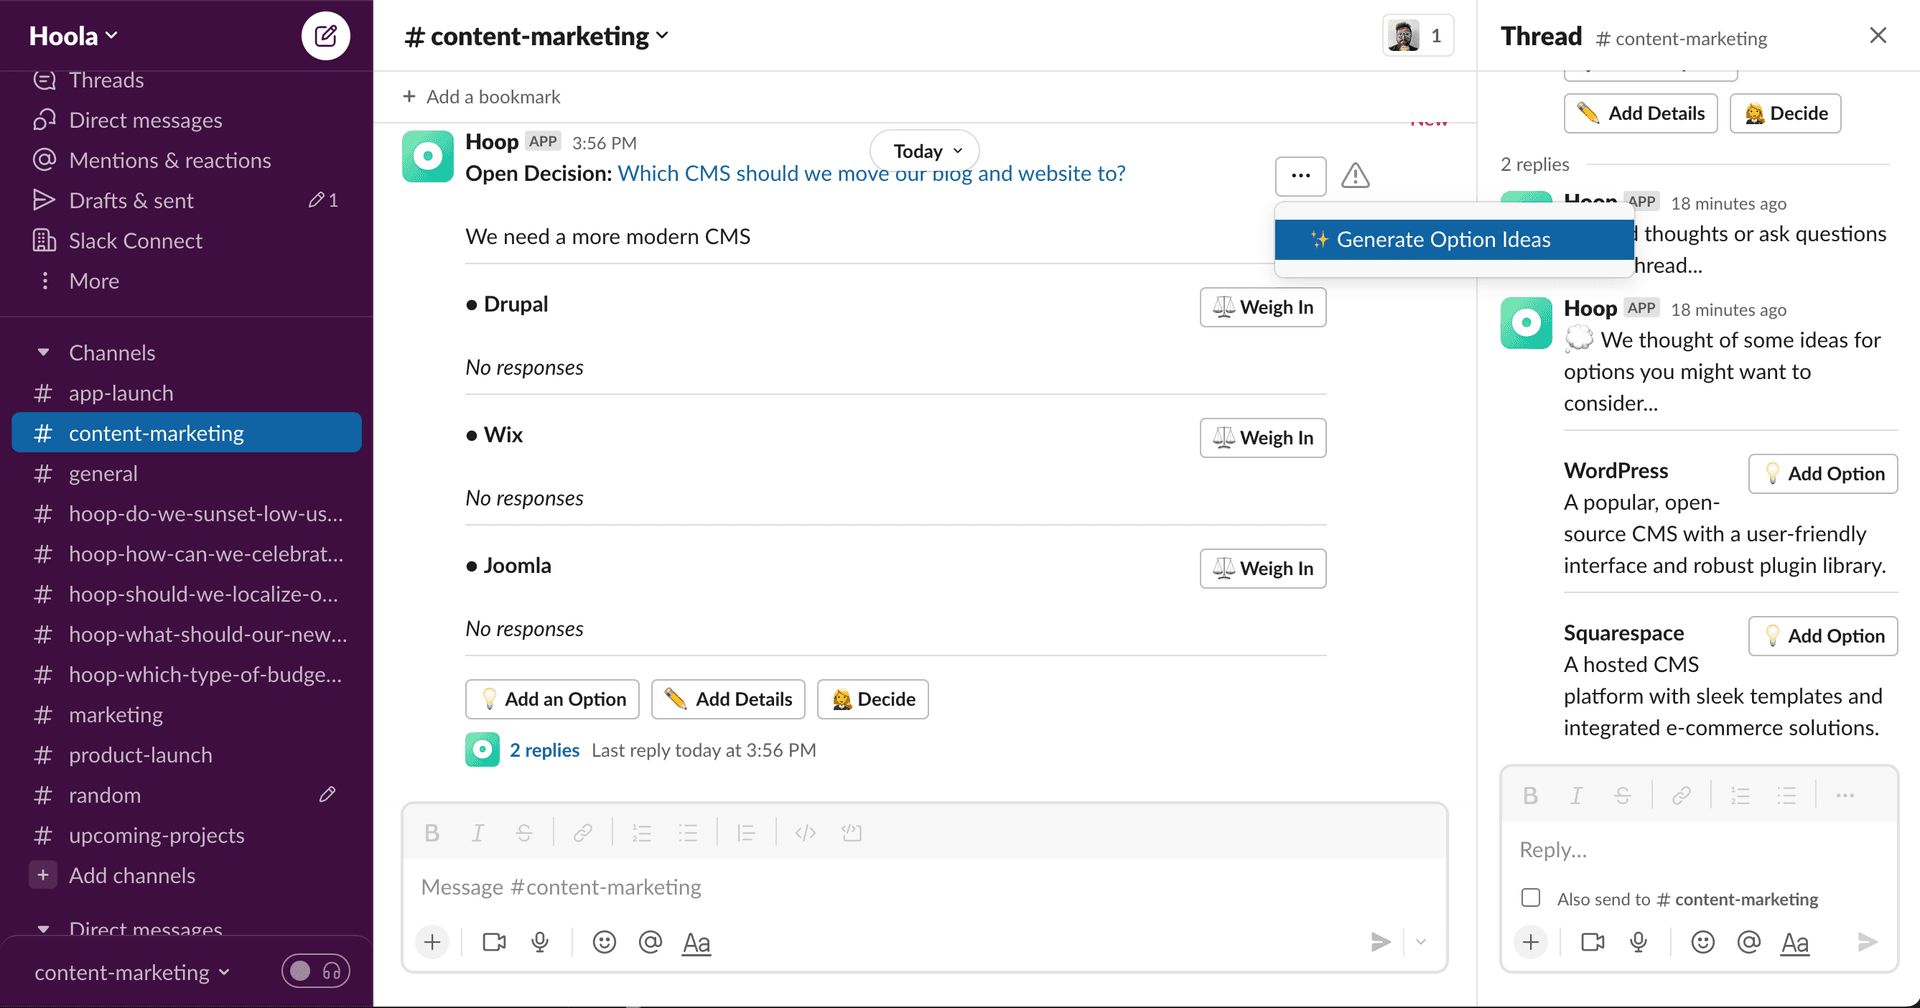Collapse the Channels section in sidebar
This screenshot has width=1920, height=1008.
[x=43, y=353]
